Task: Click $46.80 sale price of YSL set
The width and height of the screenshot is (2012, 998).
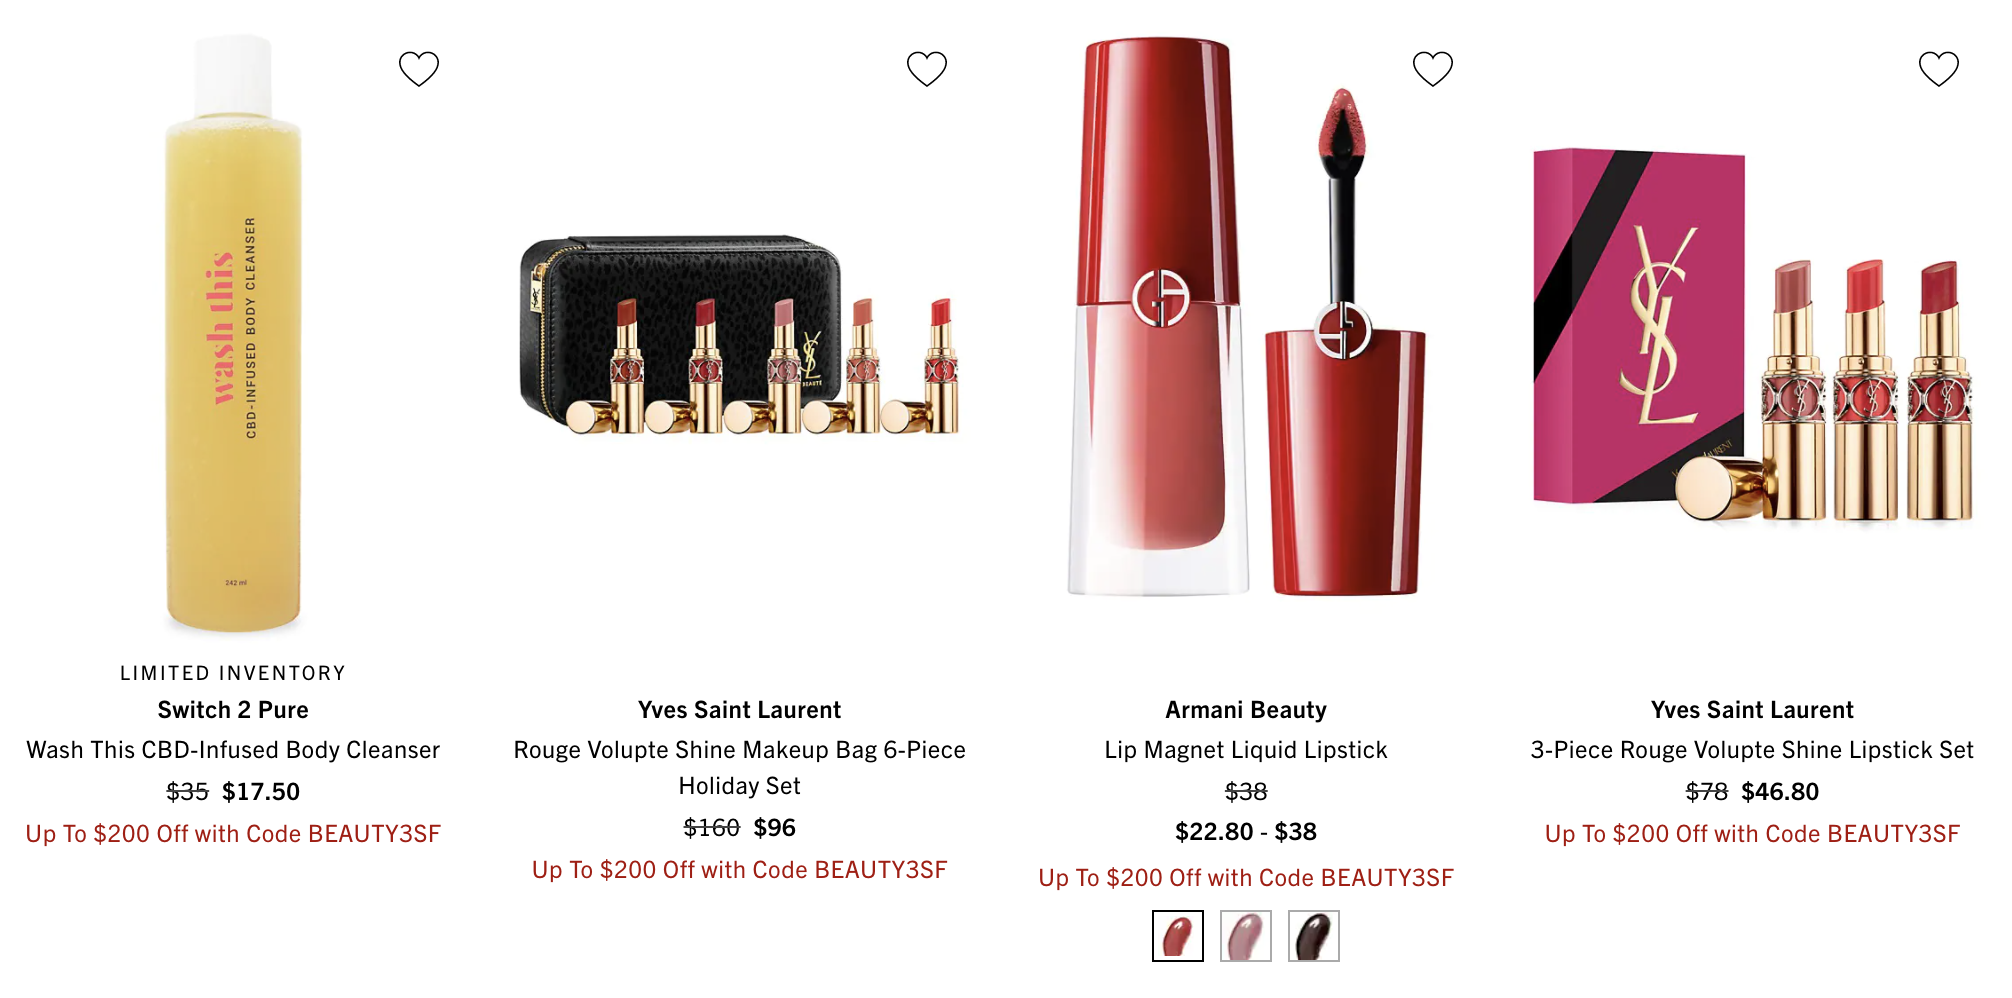Action: point(1780,792)
